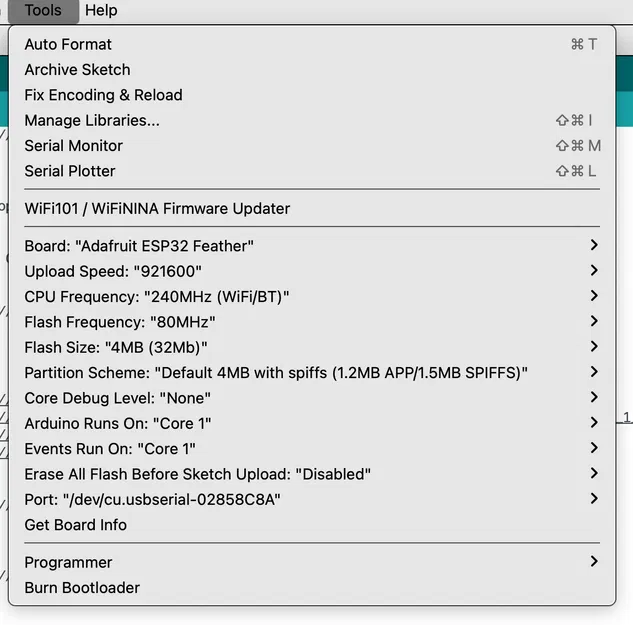Viewport: 633px width, 625px height.
Task: Open the Tools menu in menu bar
Action: 43,11
